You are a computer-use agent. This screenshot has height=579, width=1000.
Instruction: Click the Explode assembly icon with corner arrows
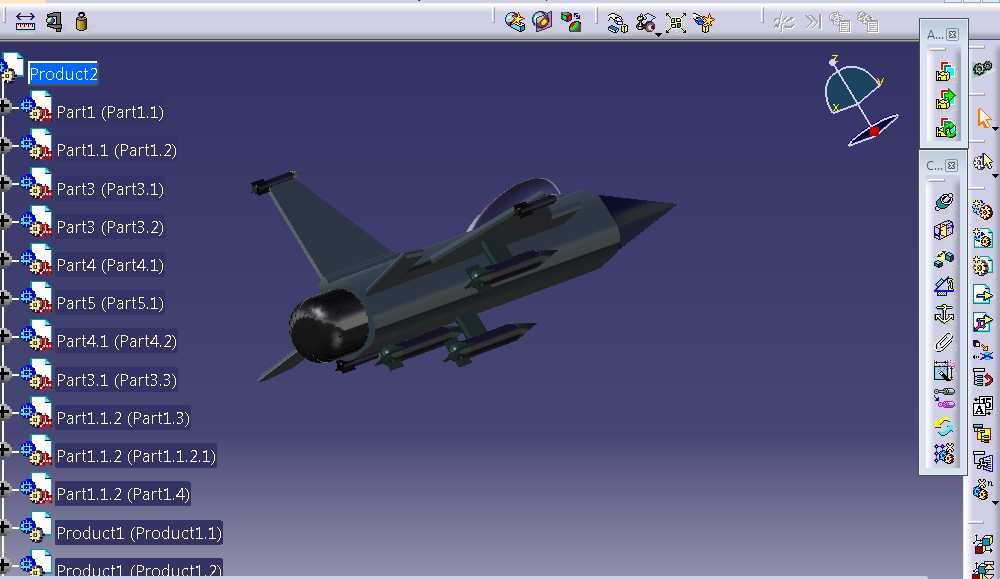[675, 23]
